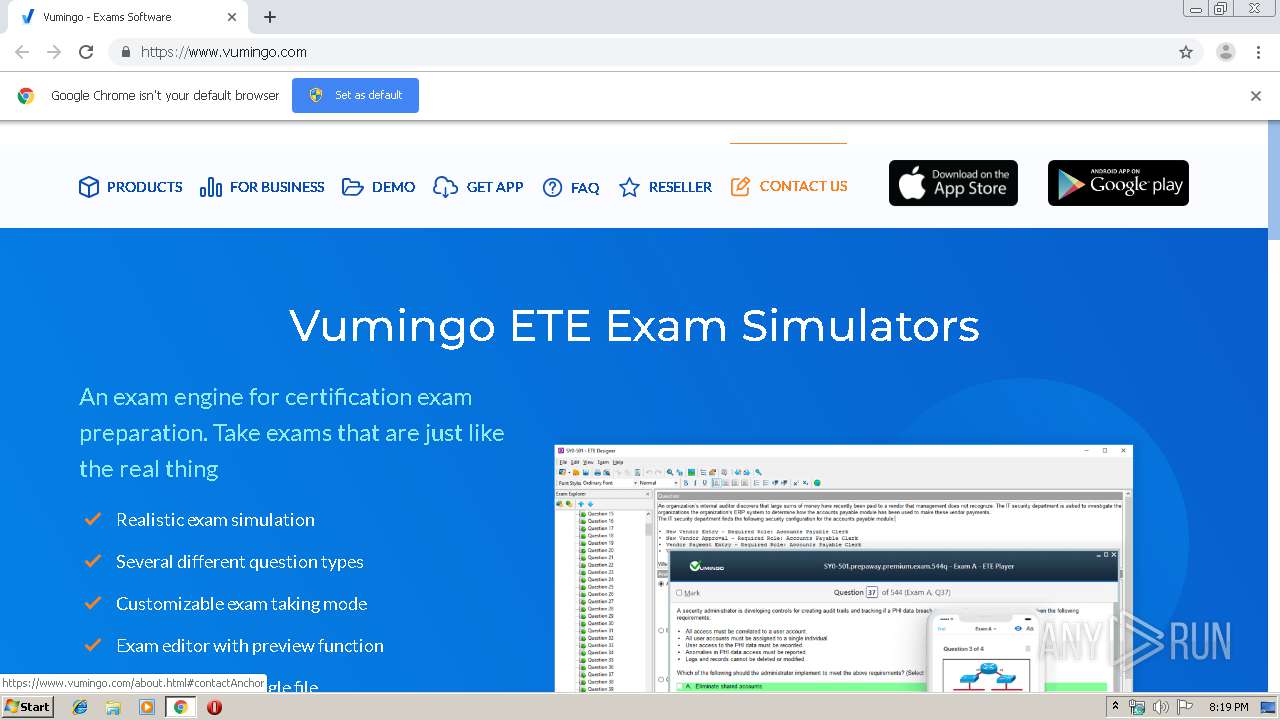Open the Chrome three-dot menu

tap(1258, 52)
